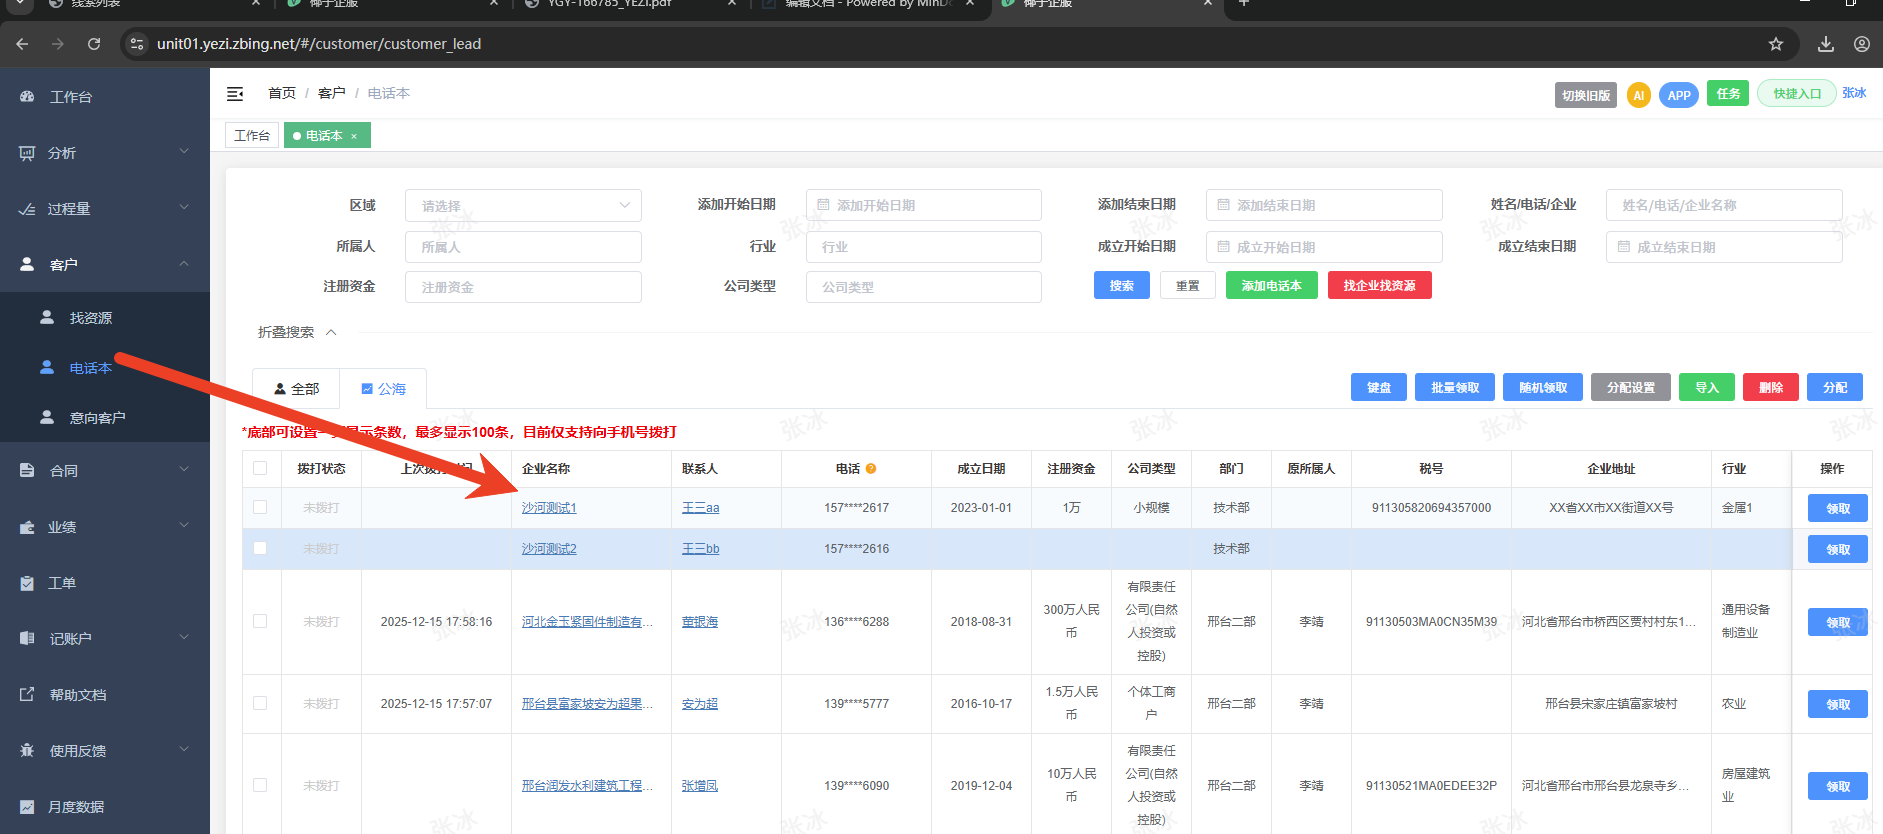Click the 使用反馈 bug icon
This screenshot has width=1883, height=834.
point(27,750)
